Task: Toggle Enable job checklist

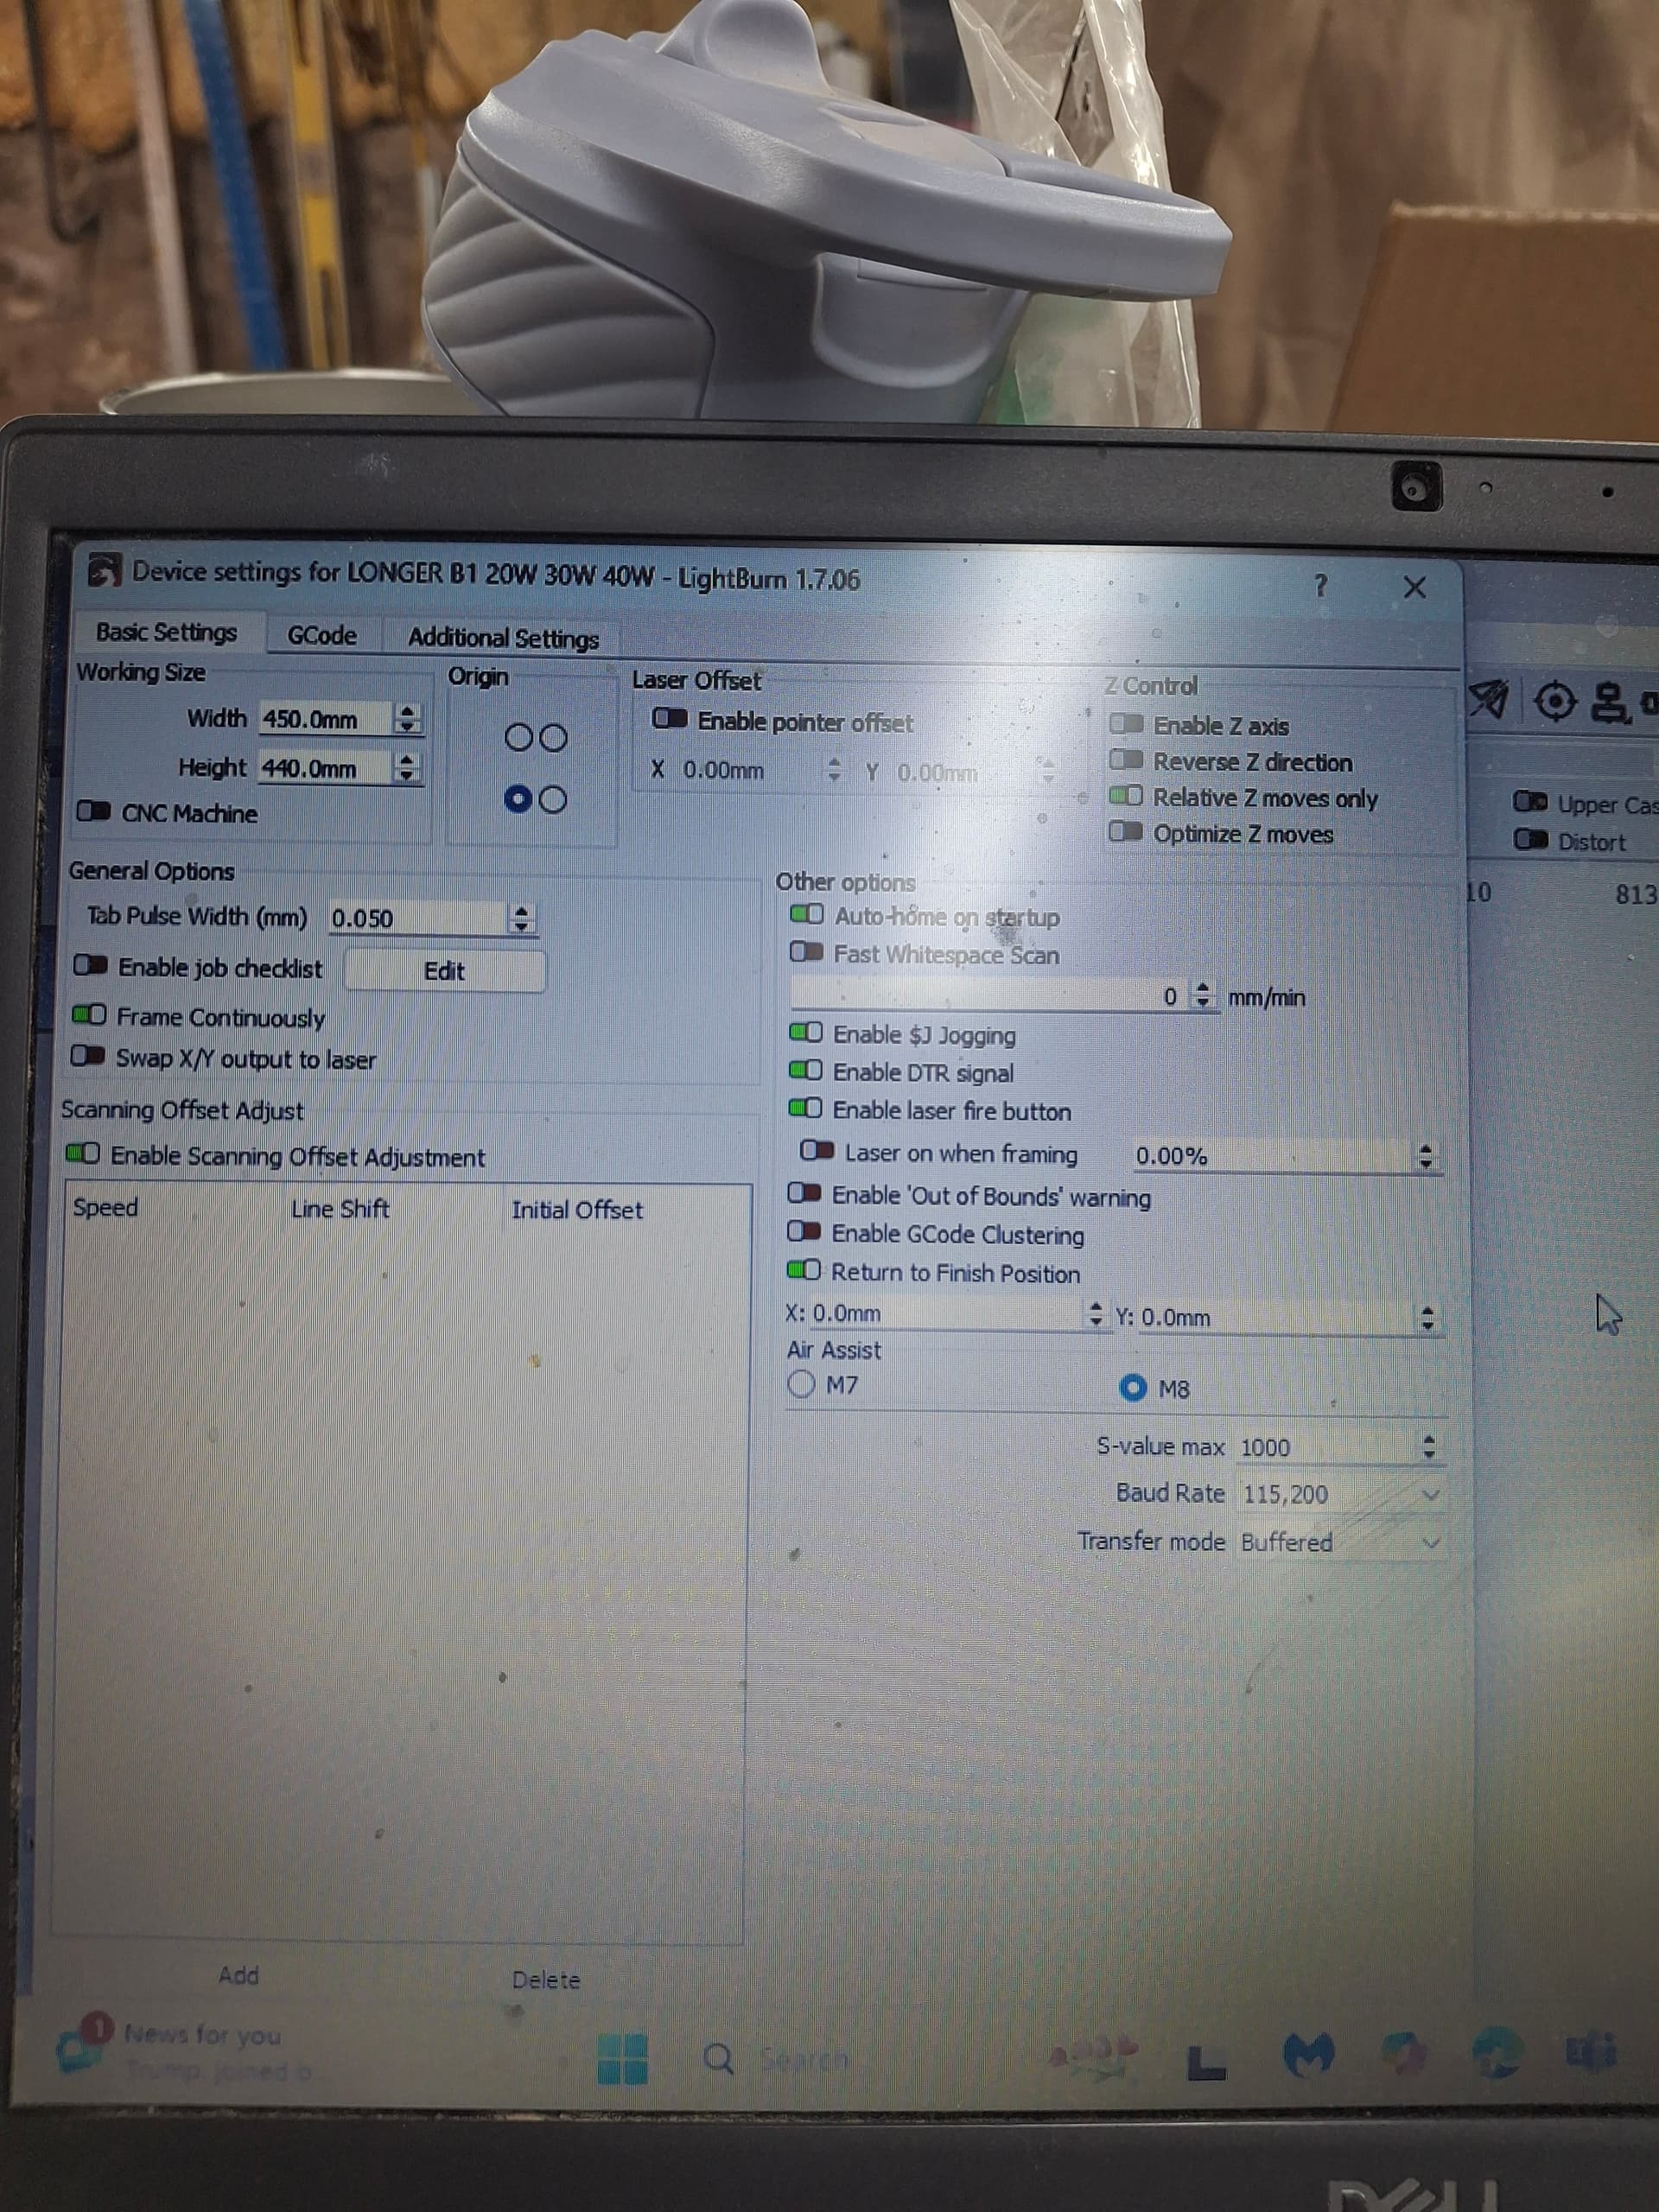Action: 90,965
